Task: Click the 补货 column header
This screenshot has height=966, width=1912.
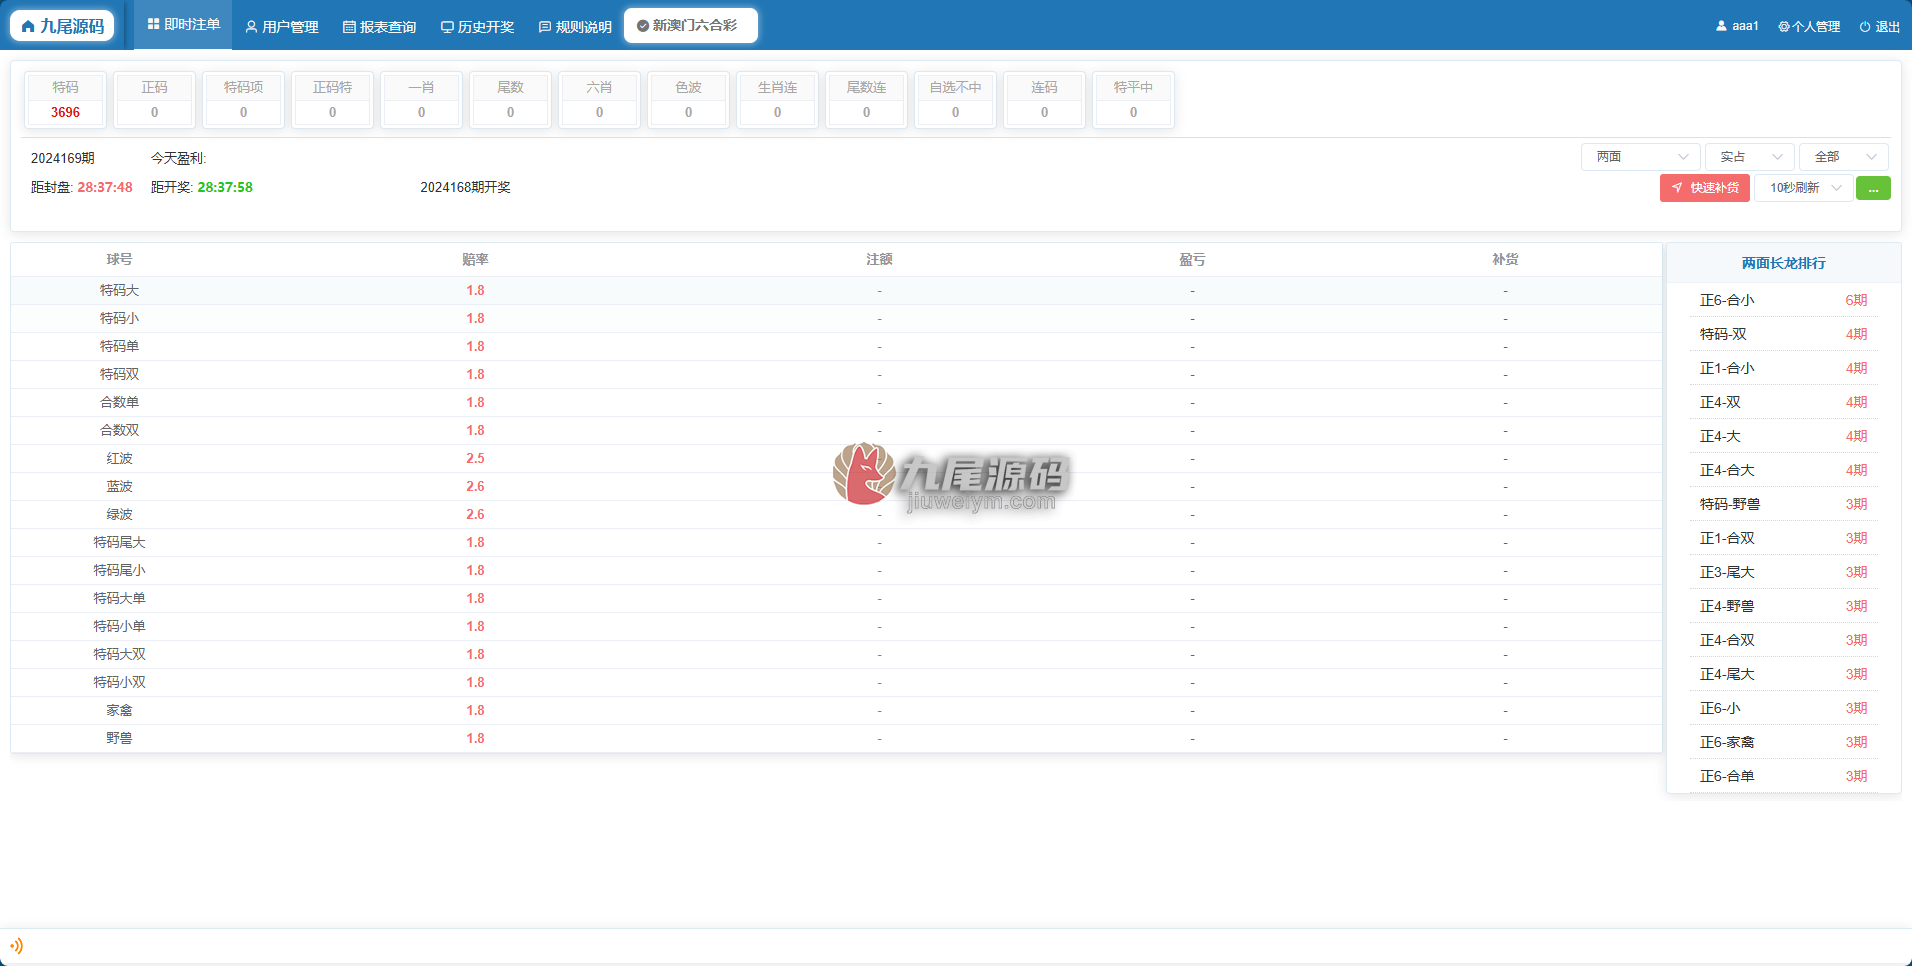Action: coord(1505,259)
